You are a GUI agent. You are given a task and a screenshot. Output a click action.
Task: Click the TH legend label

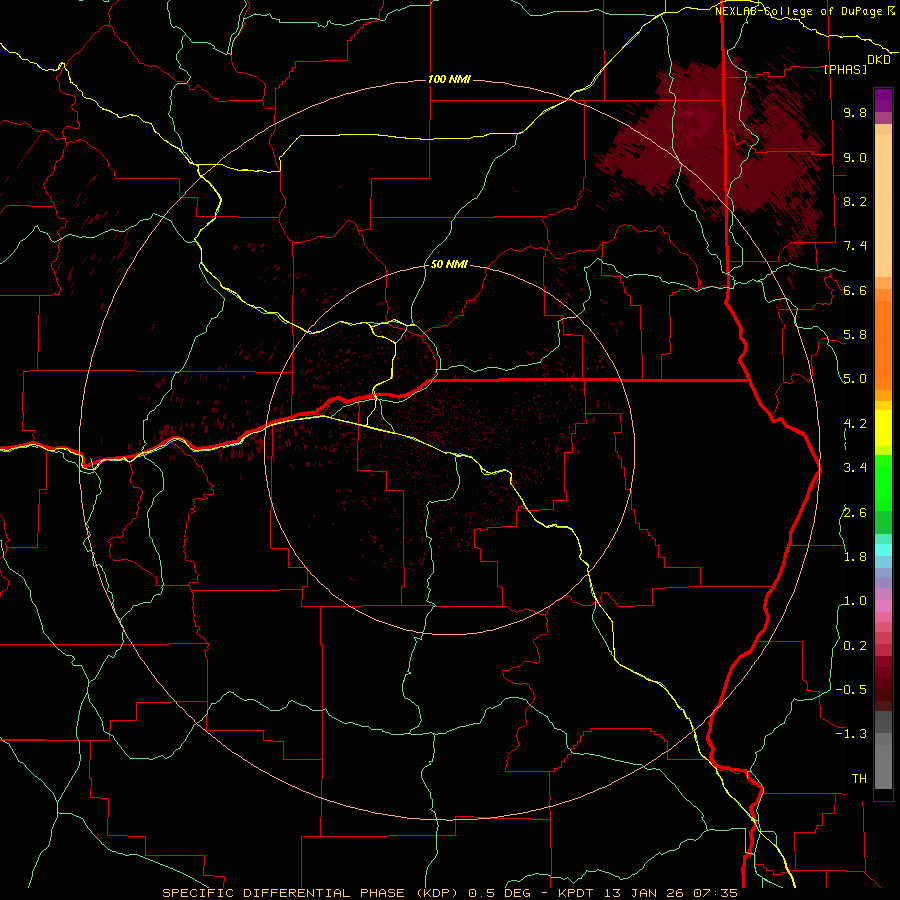coord(859,779)
